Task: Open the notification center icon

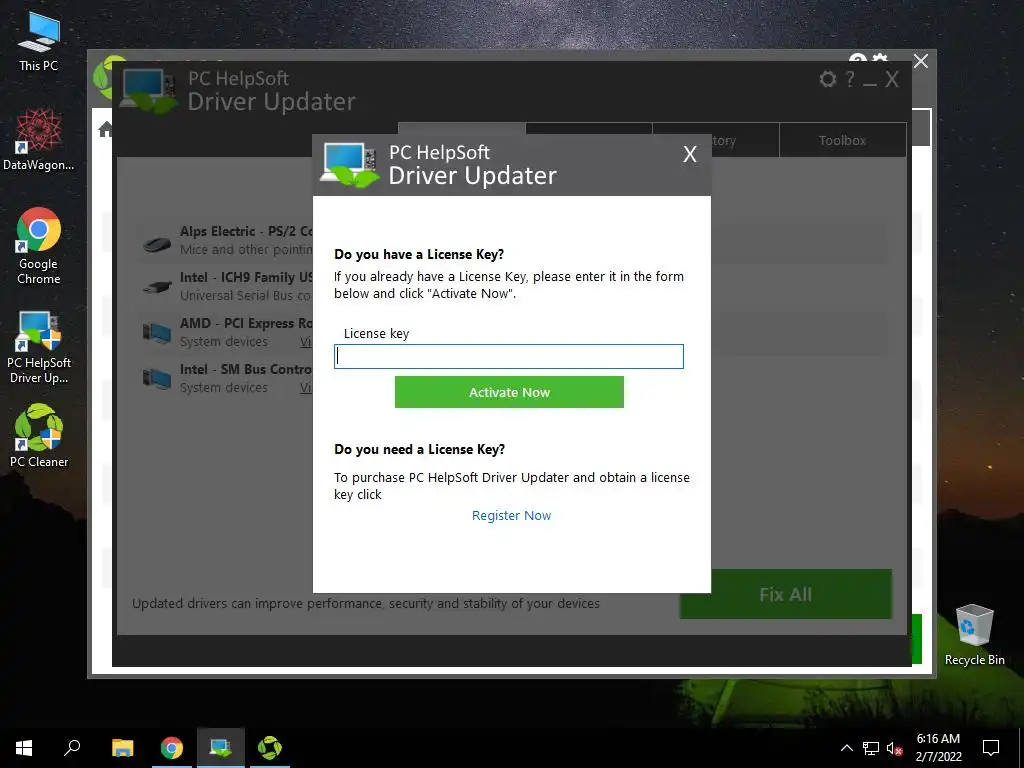Action: tap(991, 748)
